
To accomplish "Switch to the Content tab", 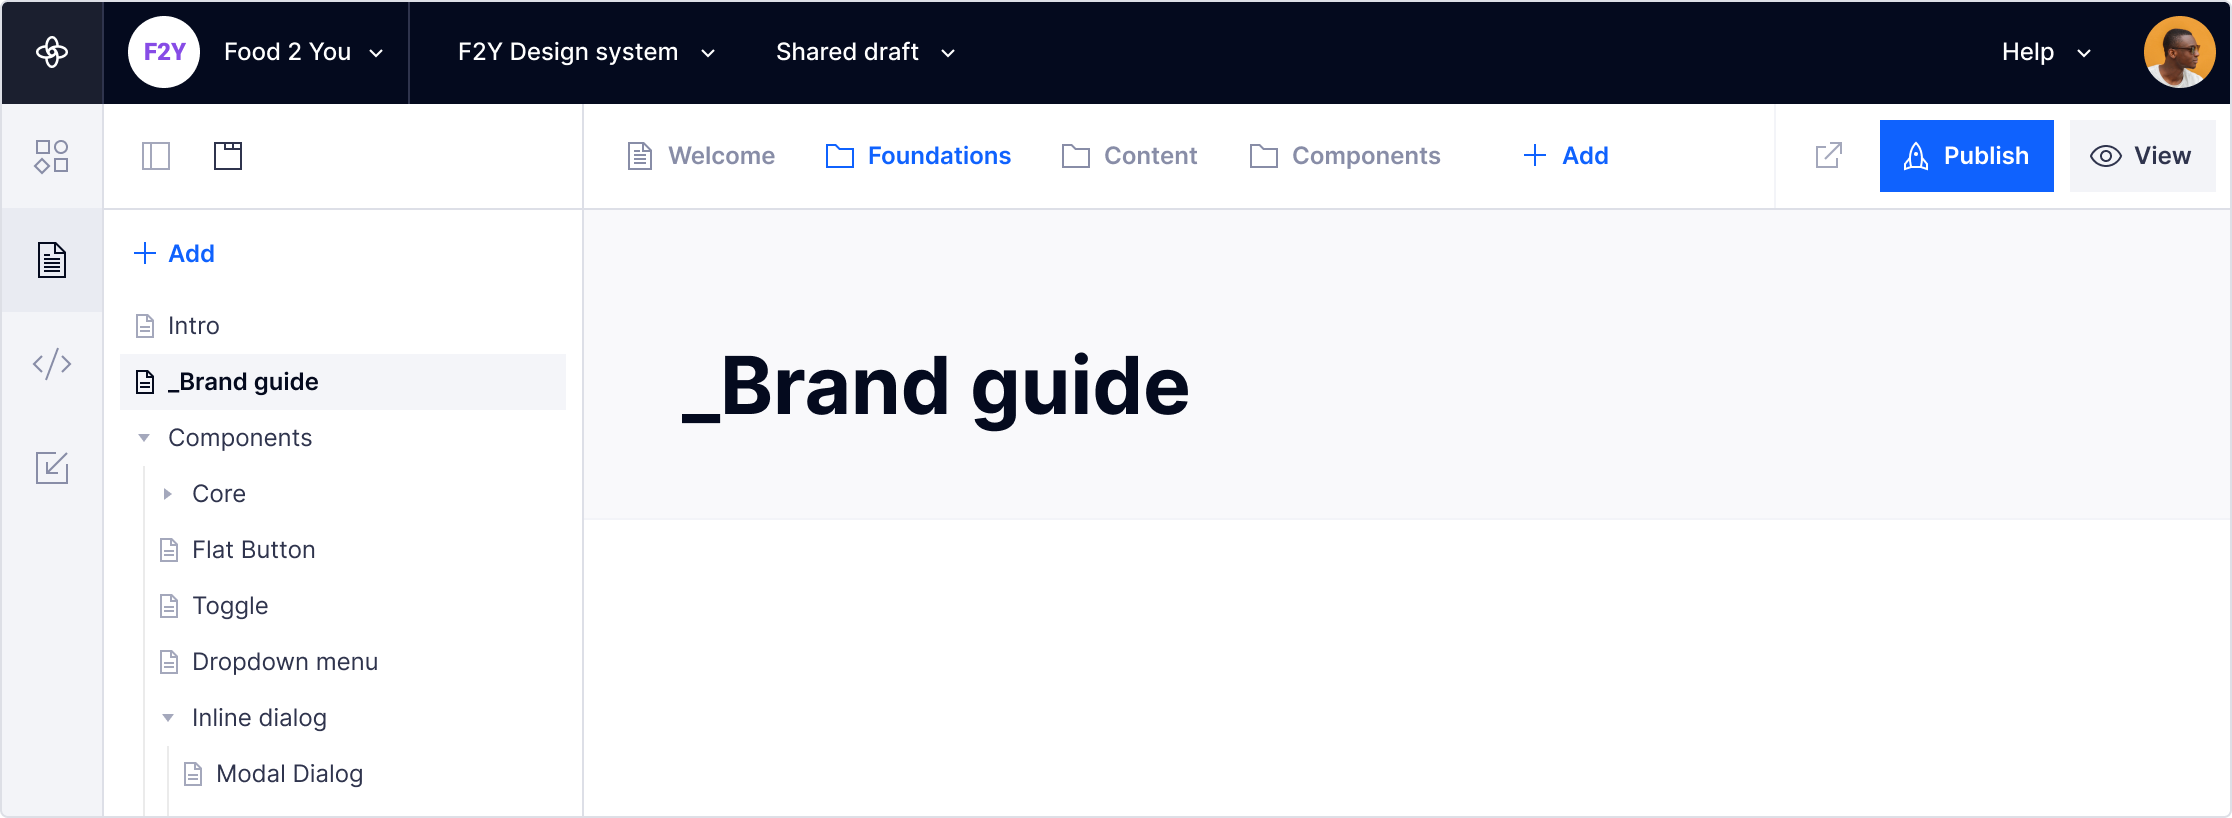I will [x=1130, y=156].
